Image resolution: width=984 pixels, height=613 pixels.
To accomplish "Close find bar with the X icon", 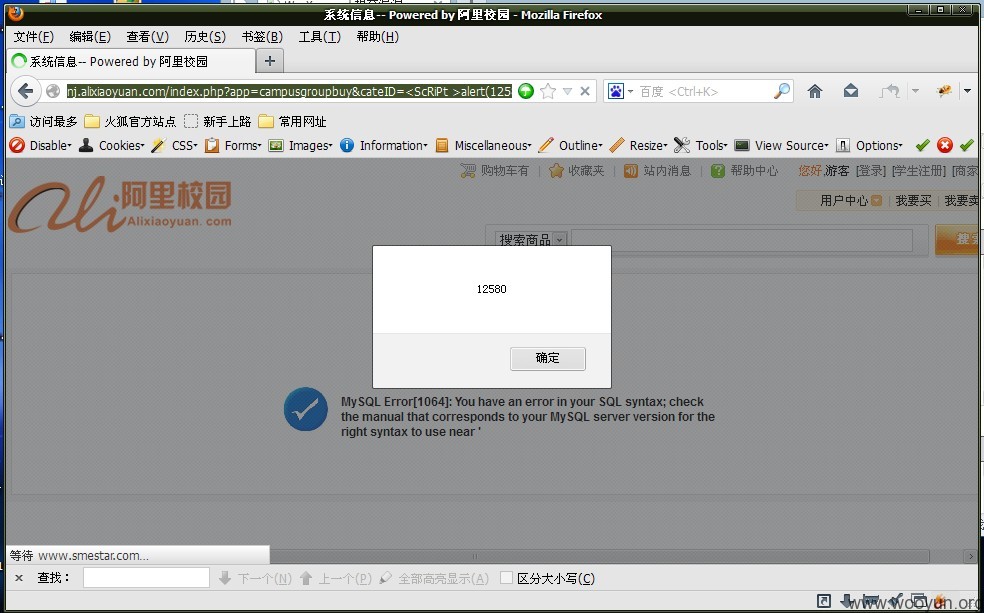I will pyautogui.click(x=19, y=578).
